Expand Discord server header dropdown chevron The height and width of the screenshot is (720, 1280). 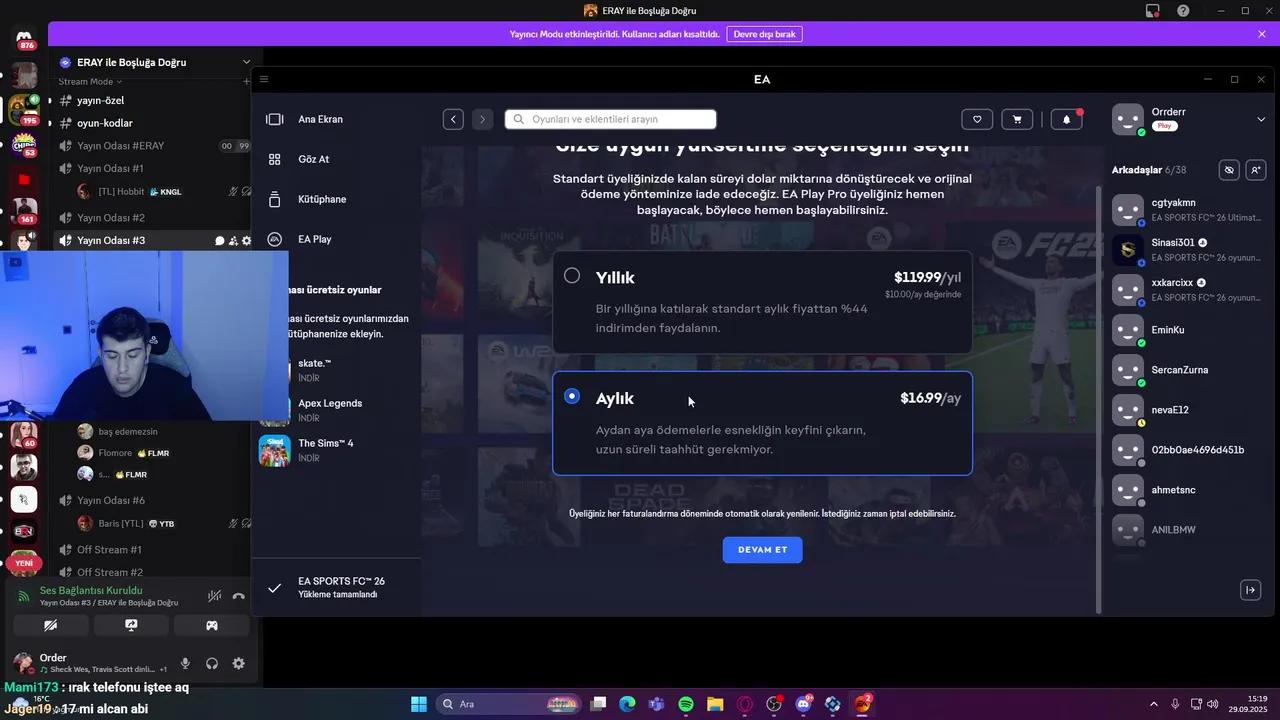(x=246, y=62)
